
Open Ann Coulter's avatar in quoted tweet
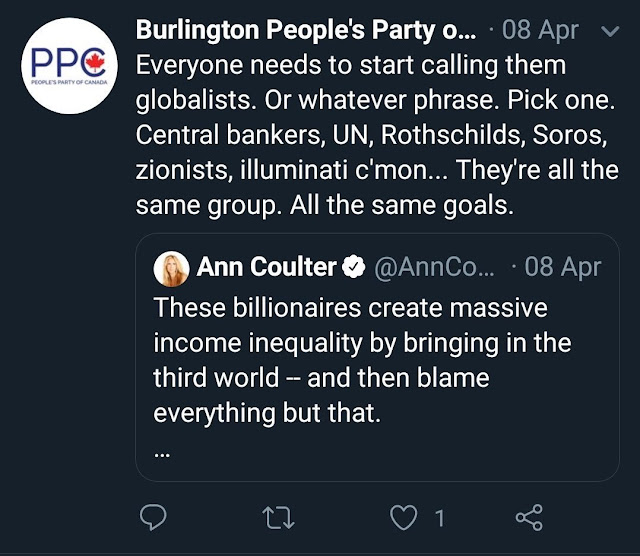pos(171,269)
